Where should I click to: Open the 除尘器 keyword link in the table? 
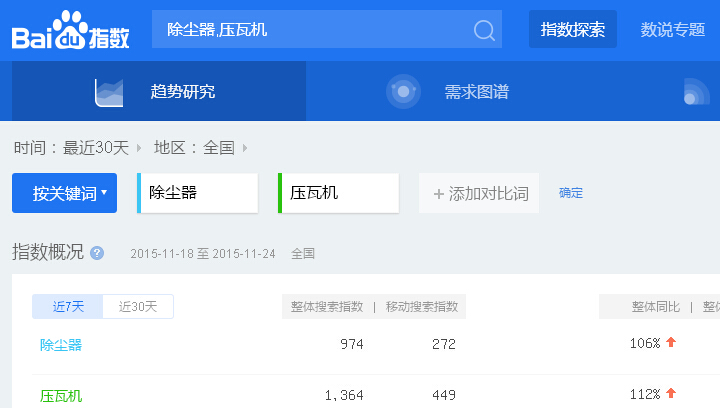click(61, 345)
